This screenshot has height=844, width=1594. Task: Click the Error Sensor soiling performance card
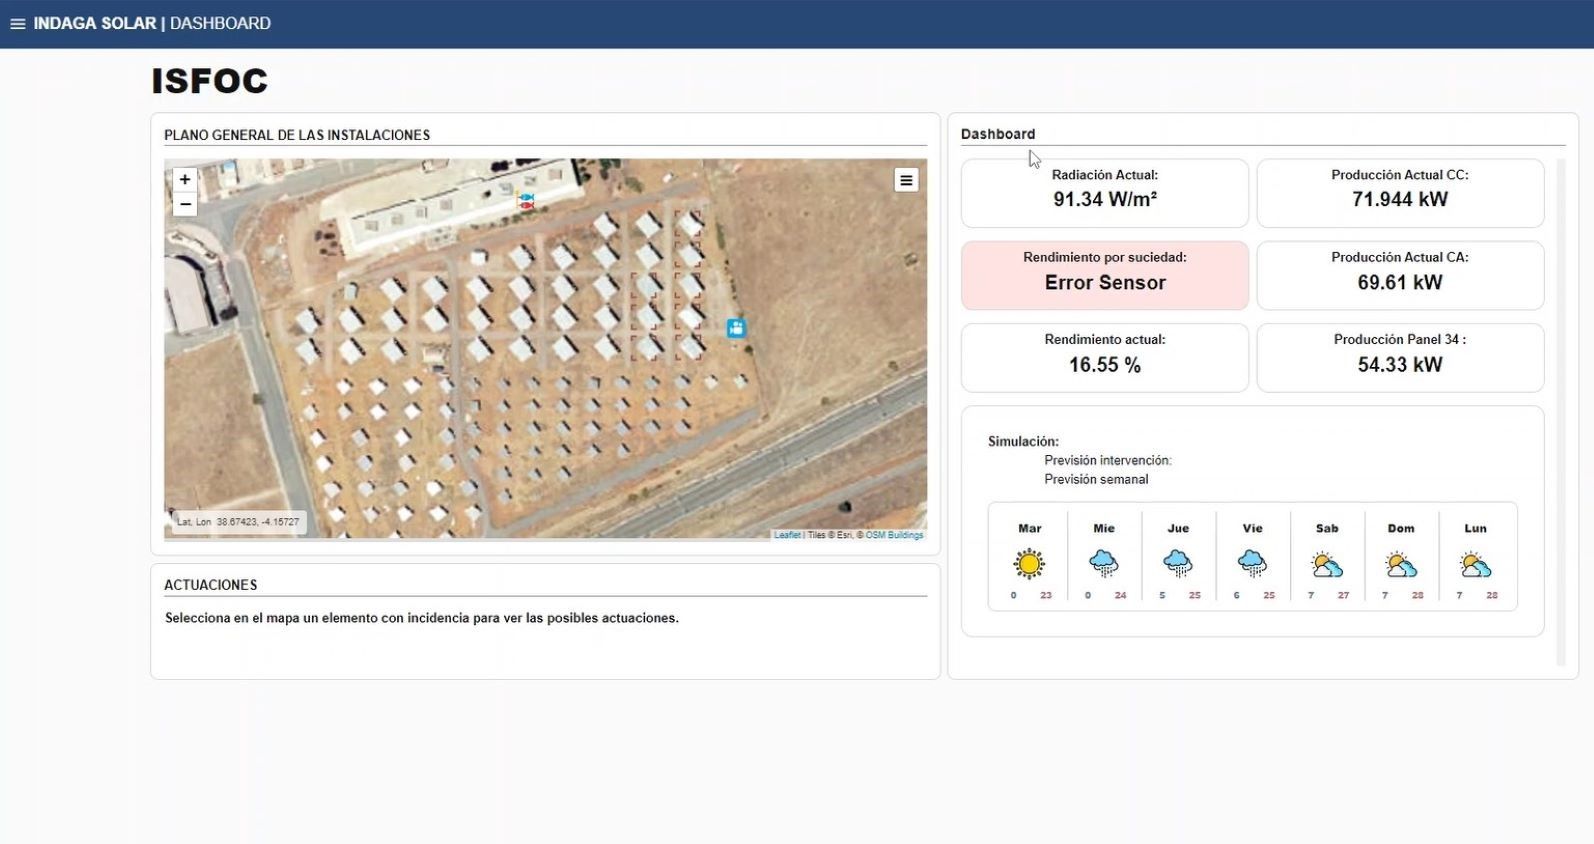tap(1104, 275)
